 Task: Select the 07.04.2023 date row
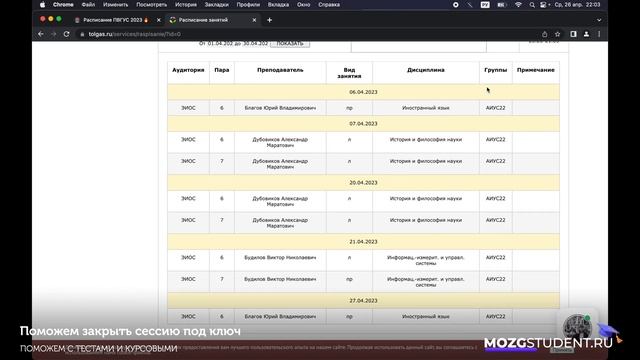pos(363,124)
